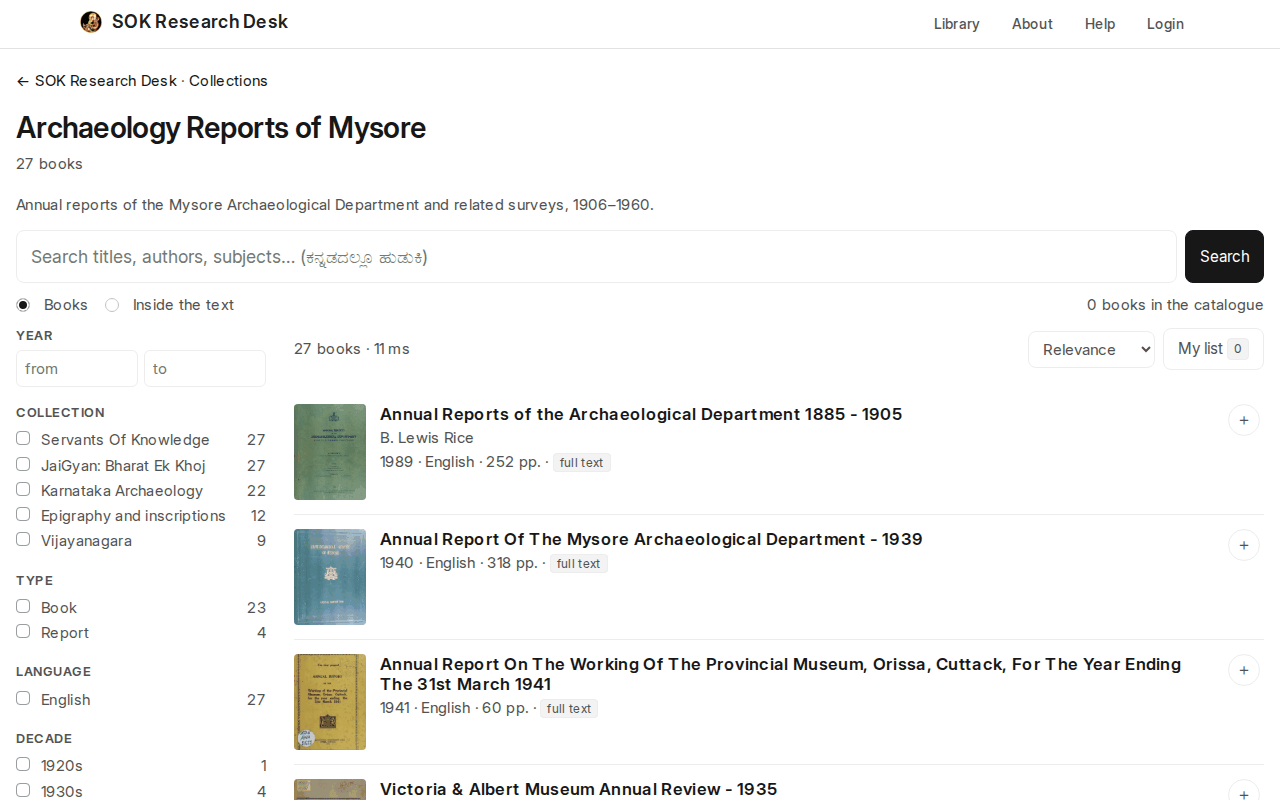Go back to SOK Research Desk Collections

coord(142,81)
